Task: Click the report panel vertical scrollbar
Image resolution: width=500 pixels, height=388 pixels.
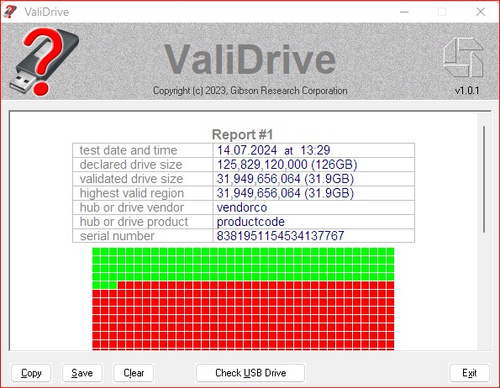Action: [x=484, y=179]
